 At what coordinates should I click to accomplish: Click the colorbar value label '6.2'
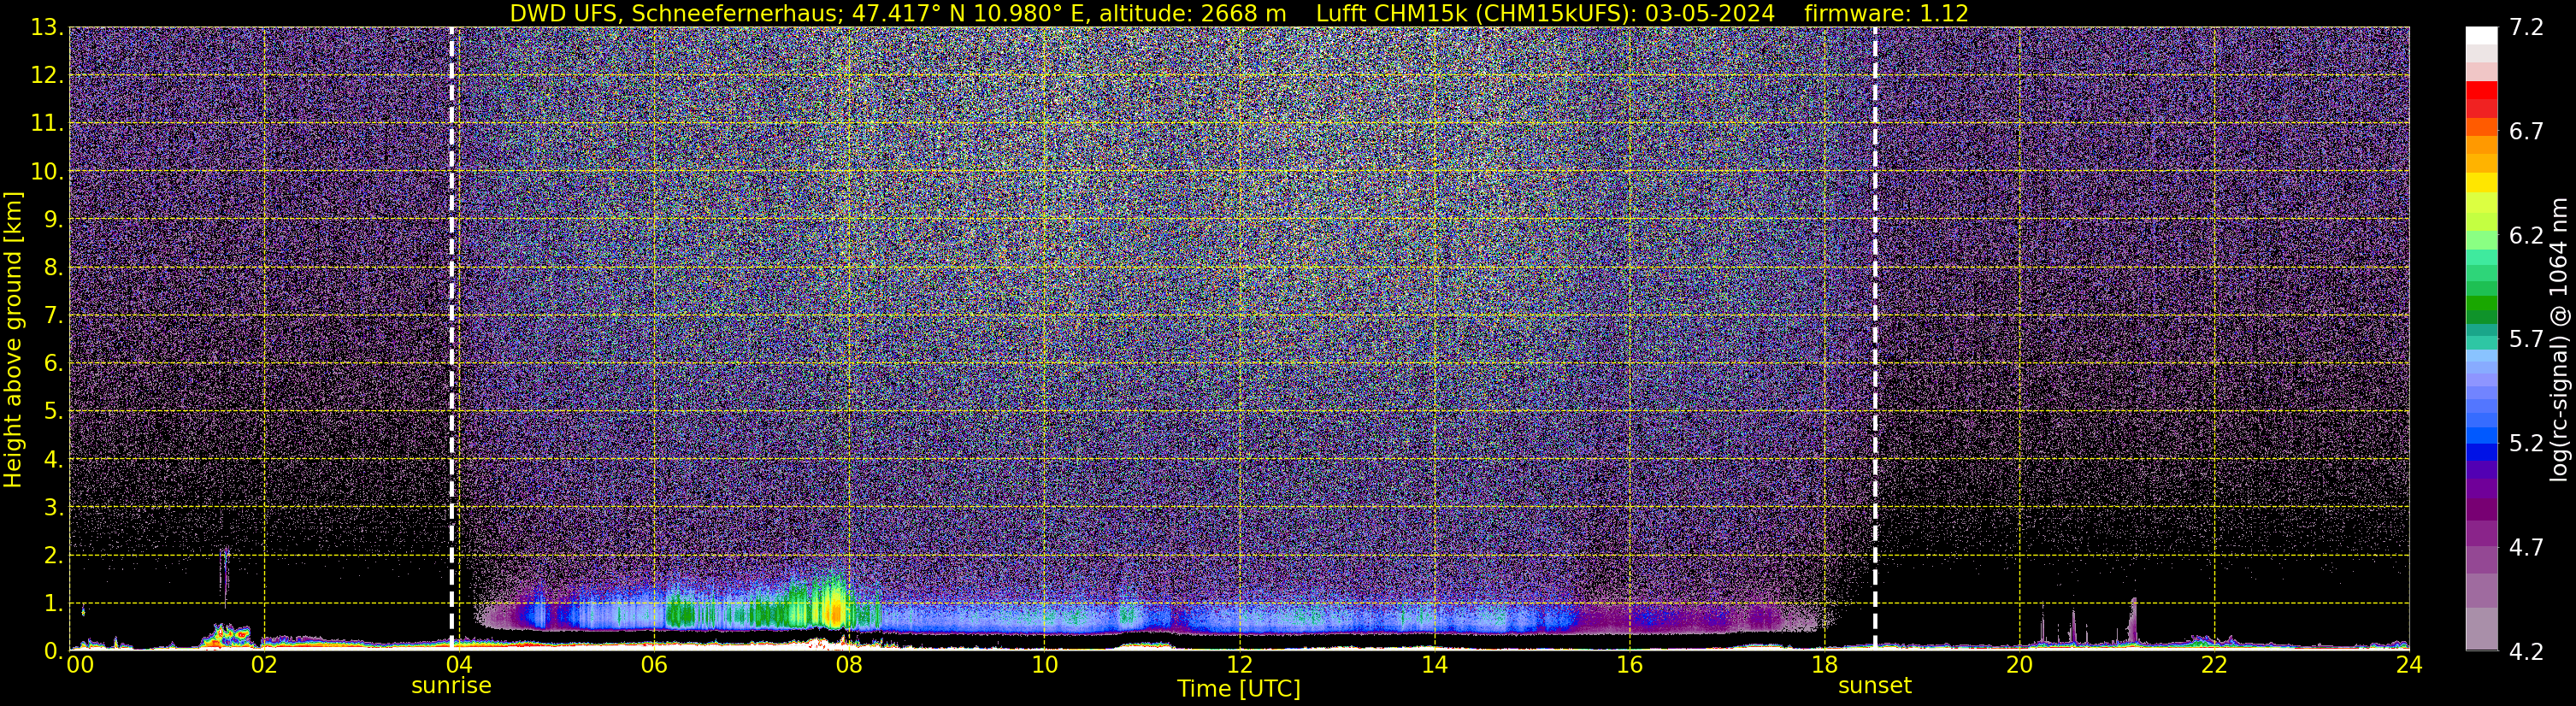pos(2526,236)
